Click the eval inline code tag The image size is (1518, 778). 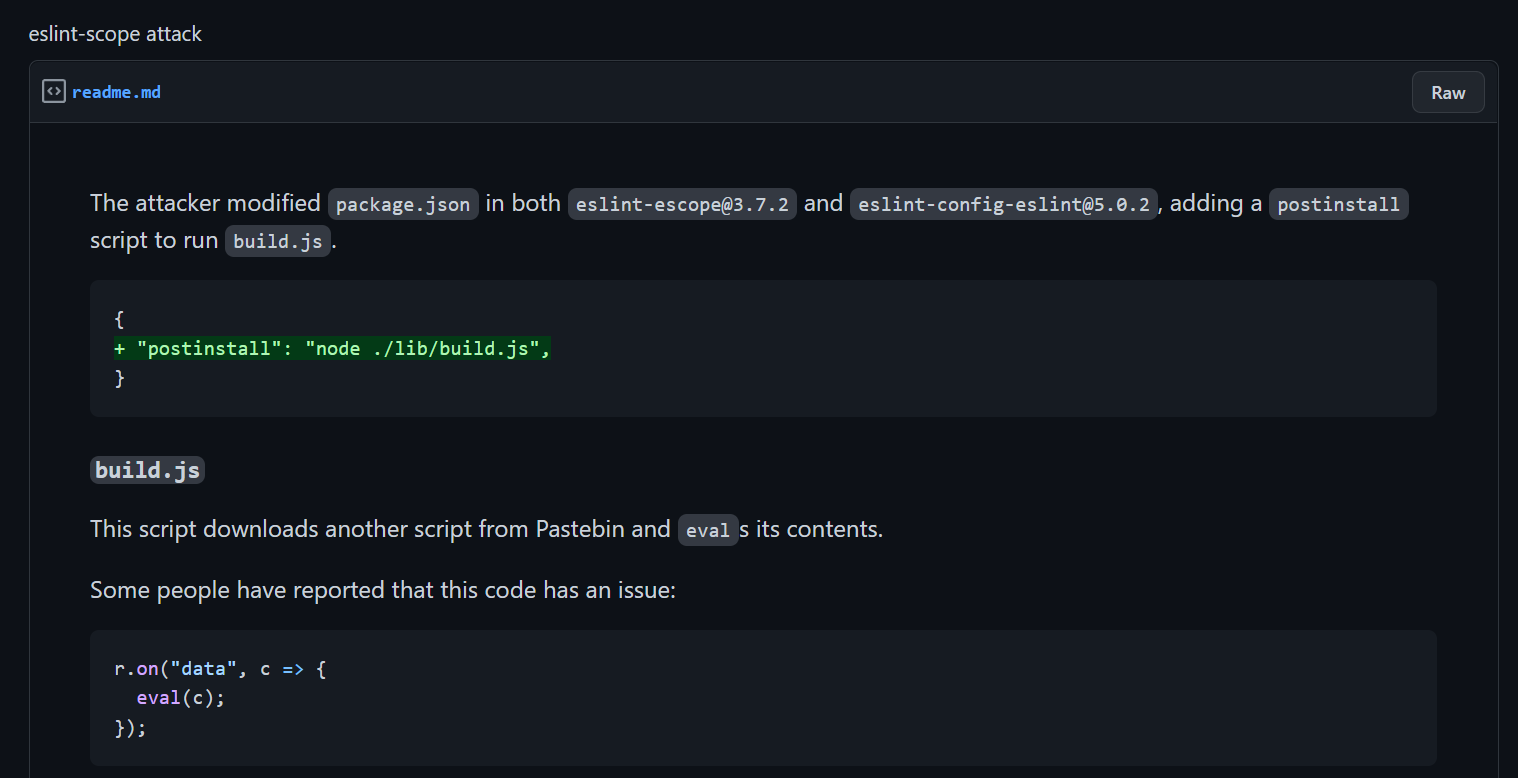708,530
